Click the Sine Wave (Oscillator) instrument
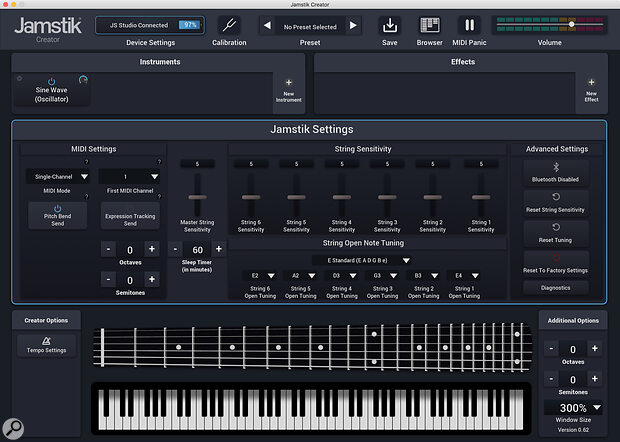This screenshot has height=442, width=620. click(51, 91)
